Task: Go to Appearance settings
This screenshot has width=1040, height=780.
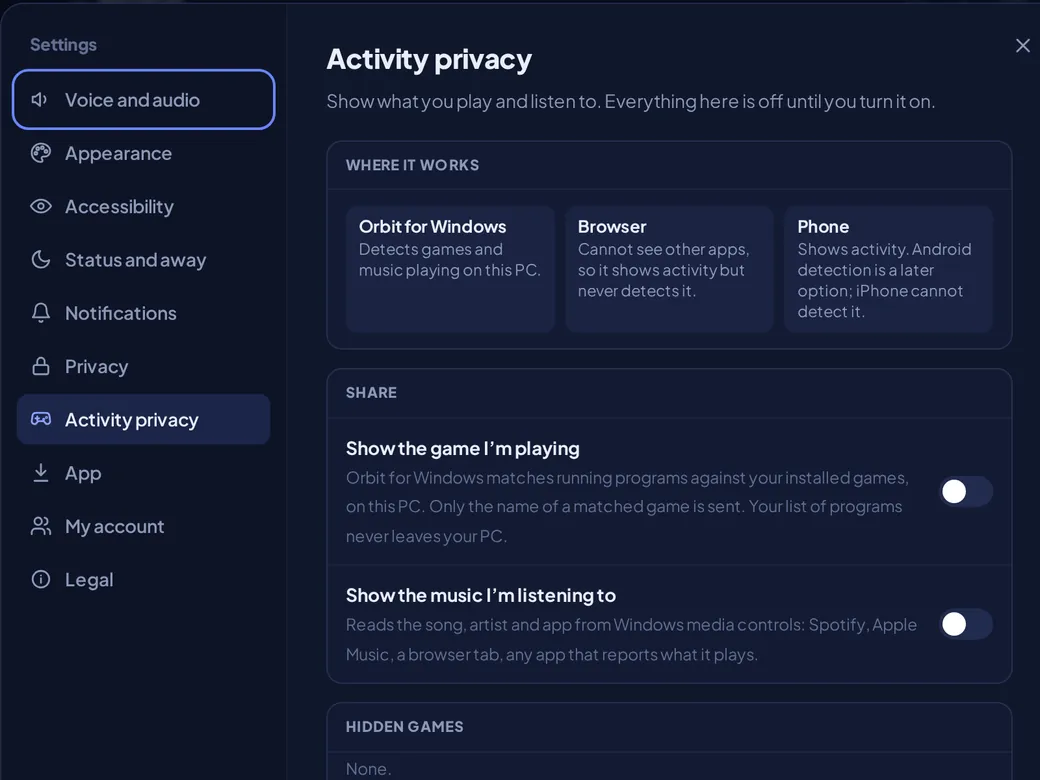Action: tap(143, 153)
